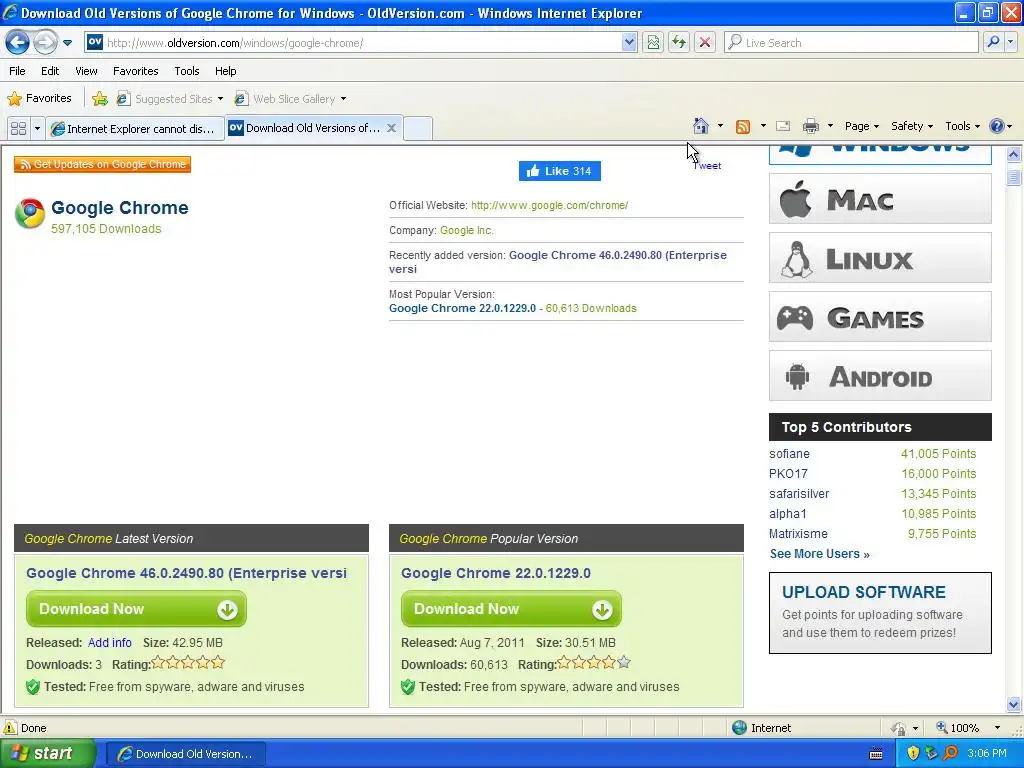Open the Favorites menu
1024x768 pixels.
point(136,71)
